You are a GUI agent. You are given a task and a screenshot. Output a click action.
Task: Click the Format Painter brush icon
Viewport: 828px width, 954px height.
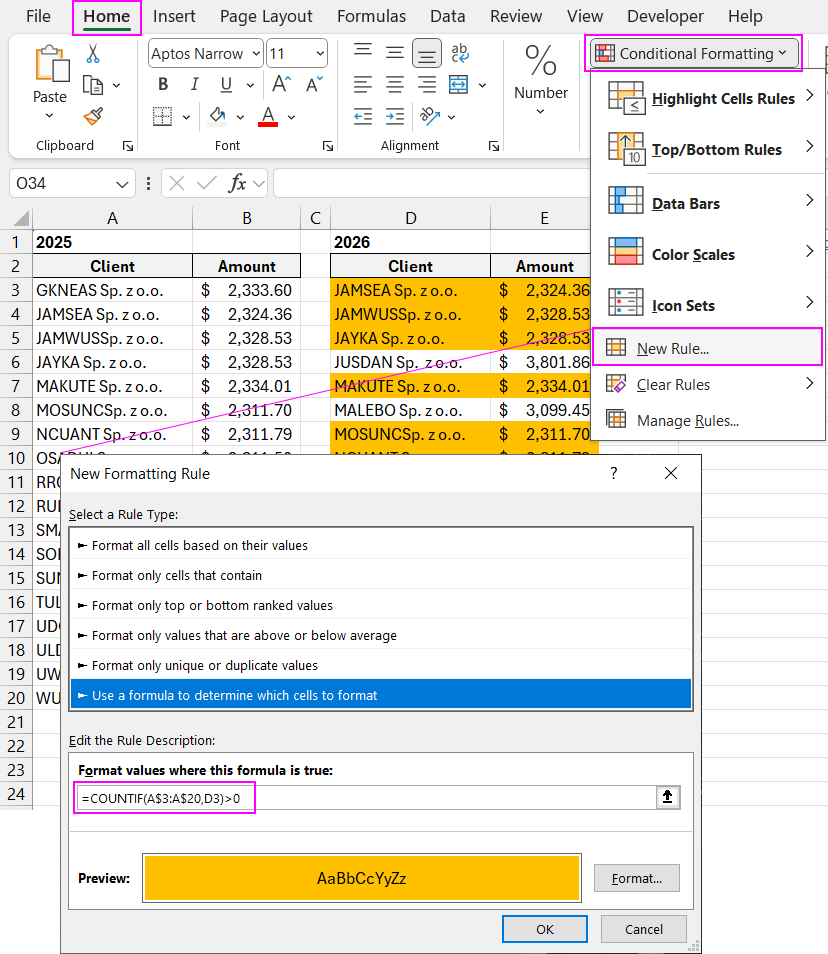[93, 117]
